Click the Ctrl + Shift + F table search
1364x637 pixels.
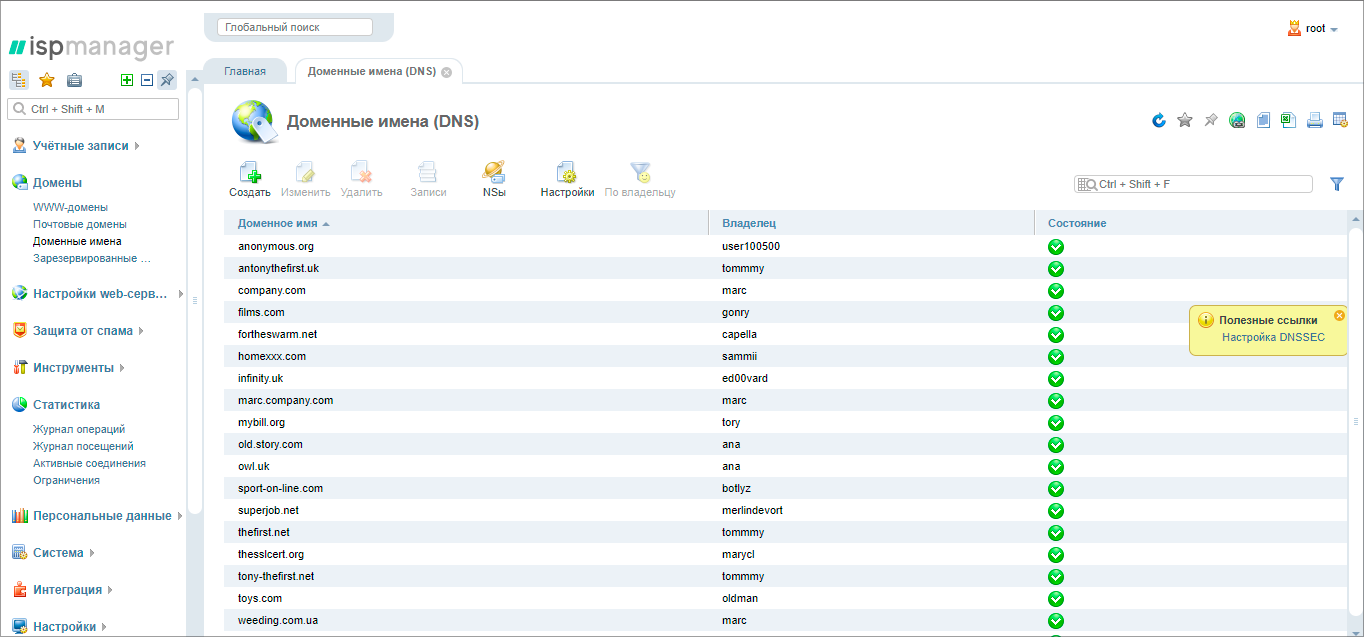click(x=1193, y=184)
